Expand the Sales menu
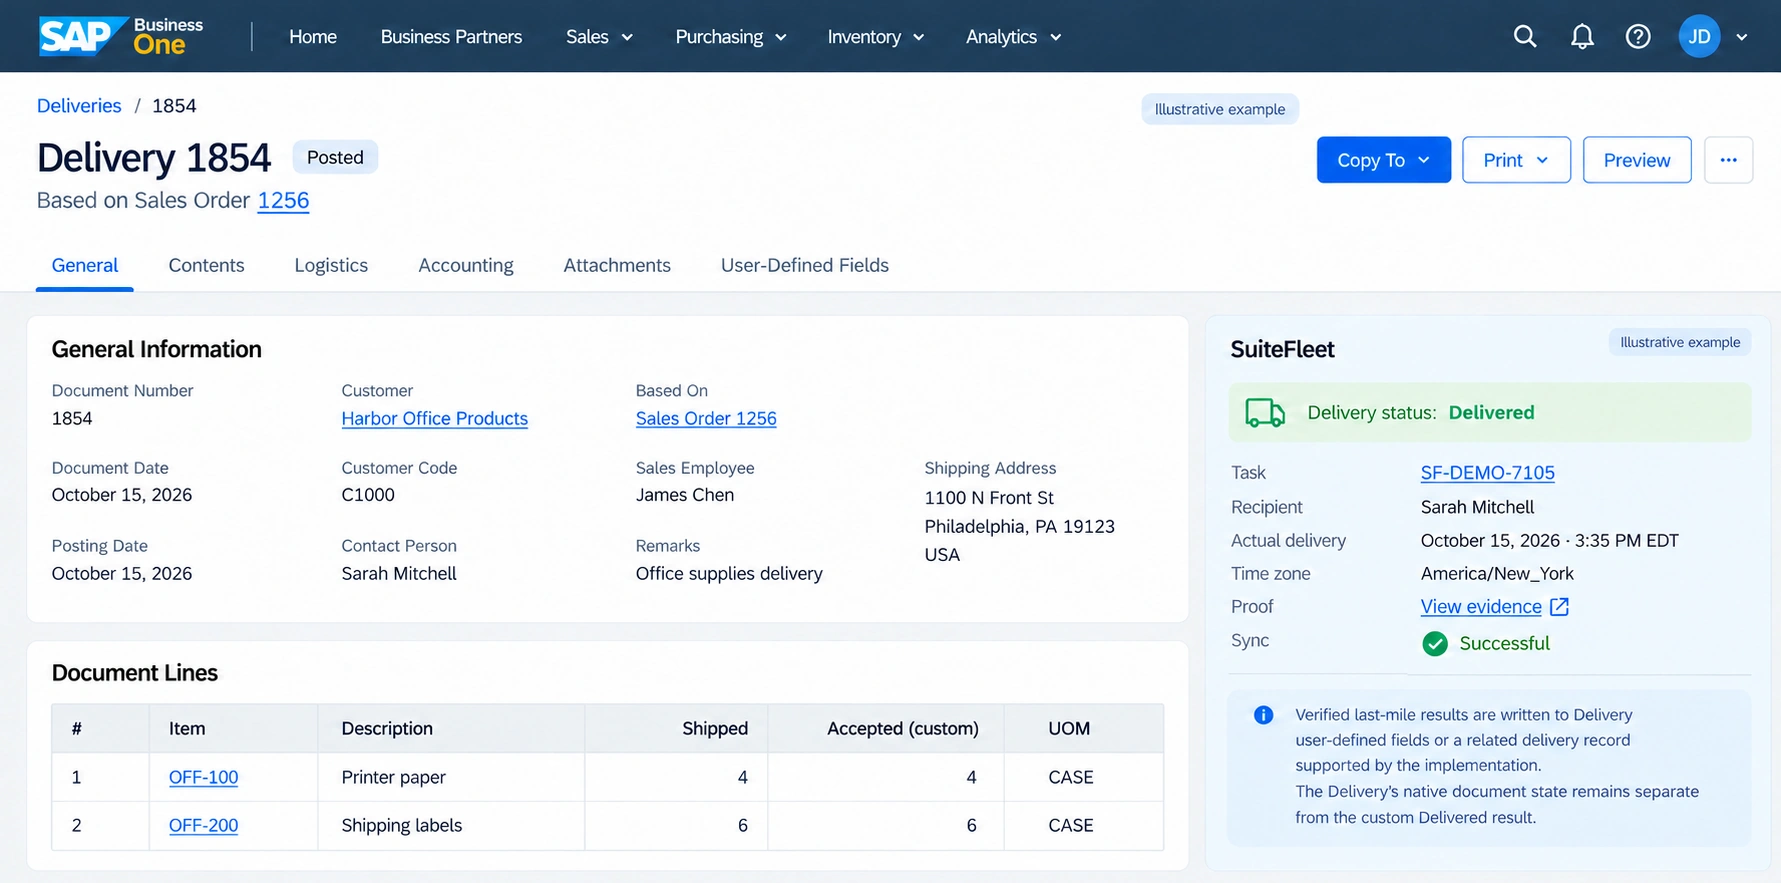 [599, 37]
